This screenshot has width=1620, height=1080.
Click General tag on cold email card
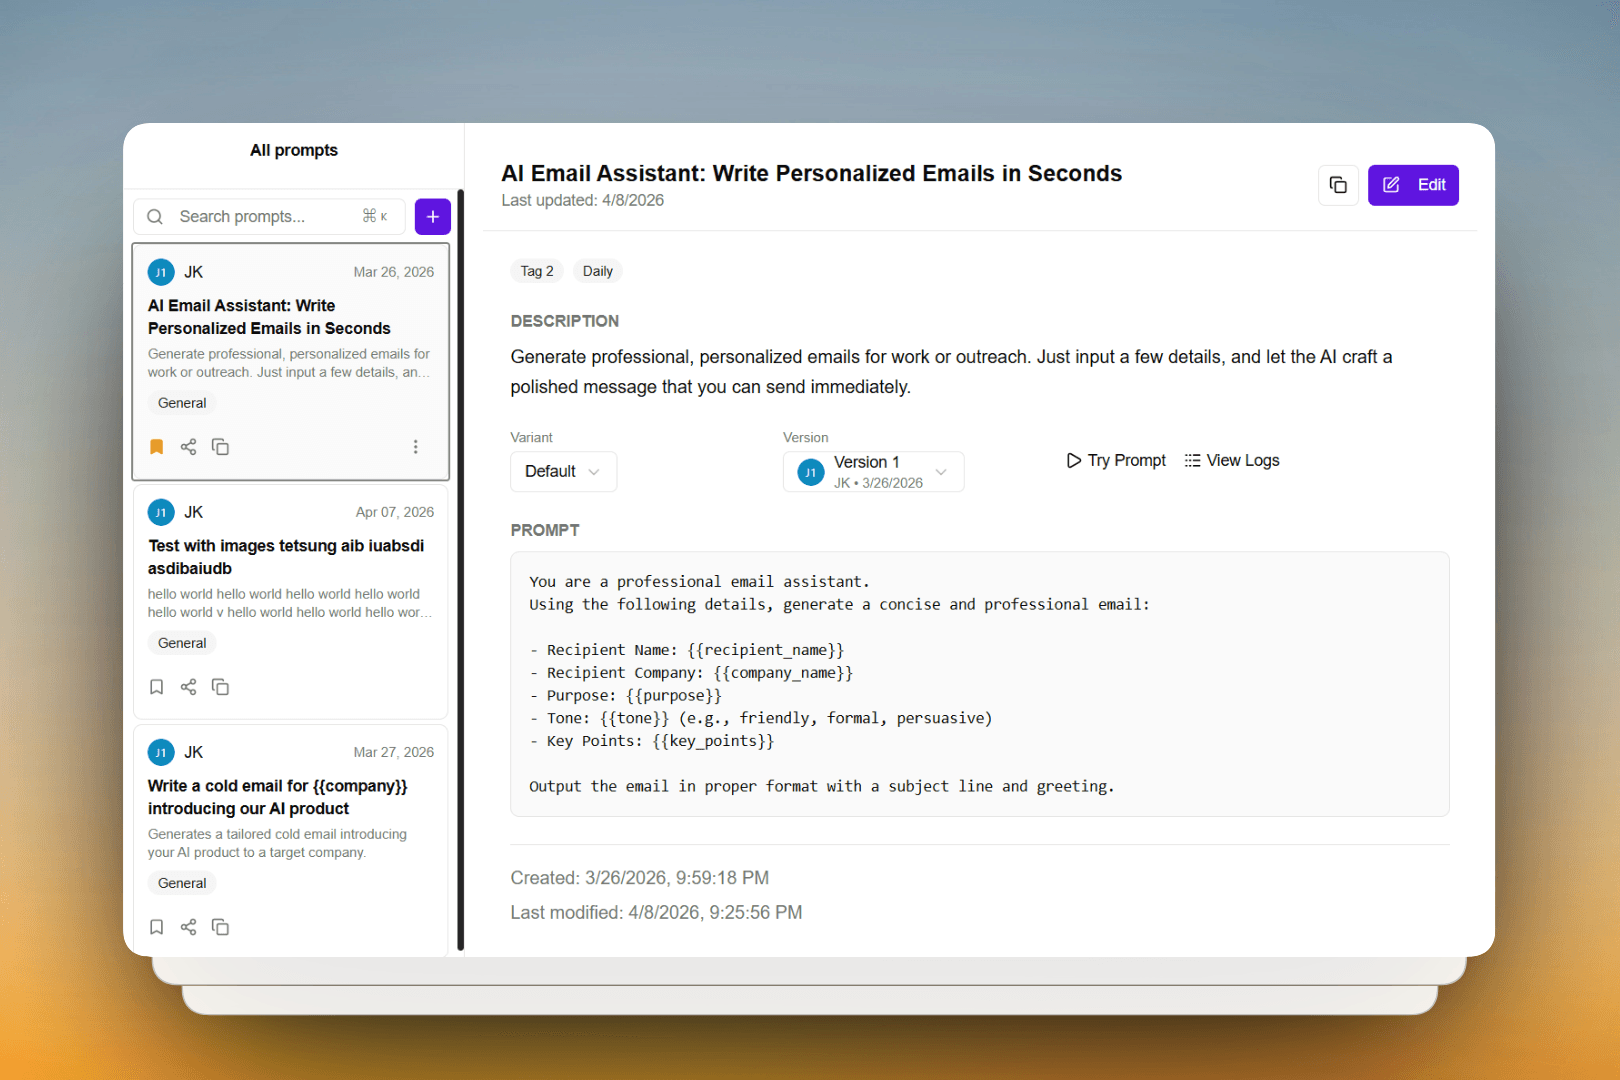click(182, 883)
